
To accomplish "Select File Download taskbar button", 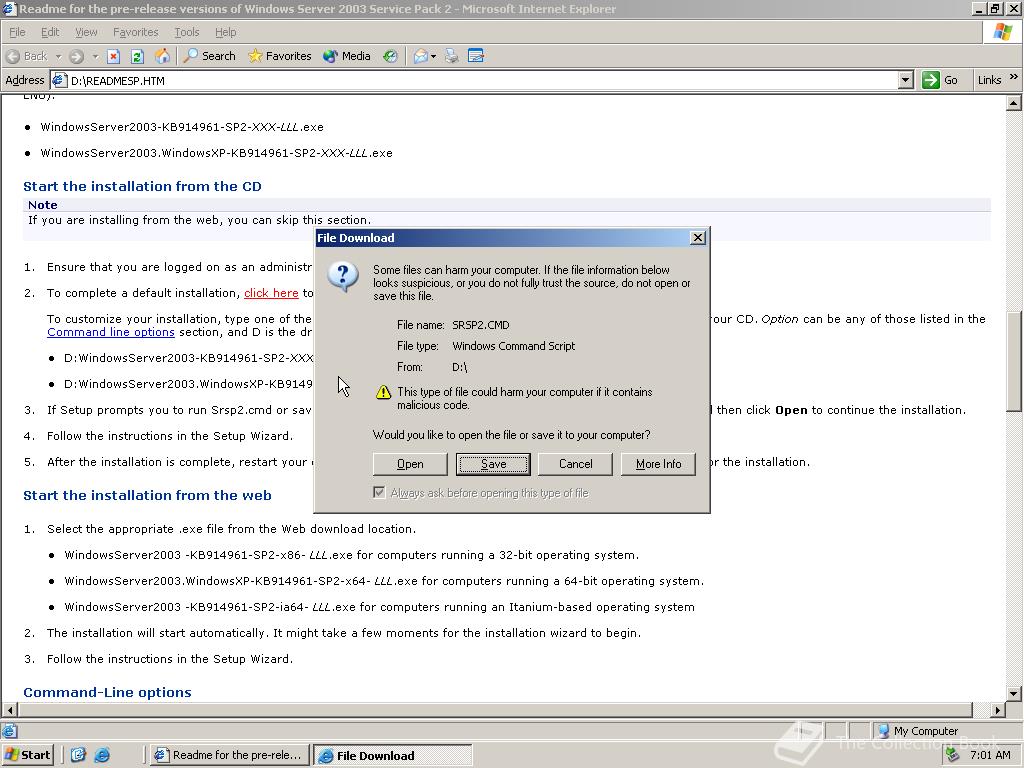I will 392,755.
